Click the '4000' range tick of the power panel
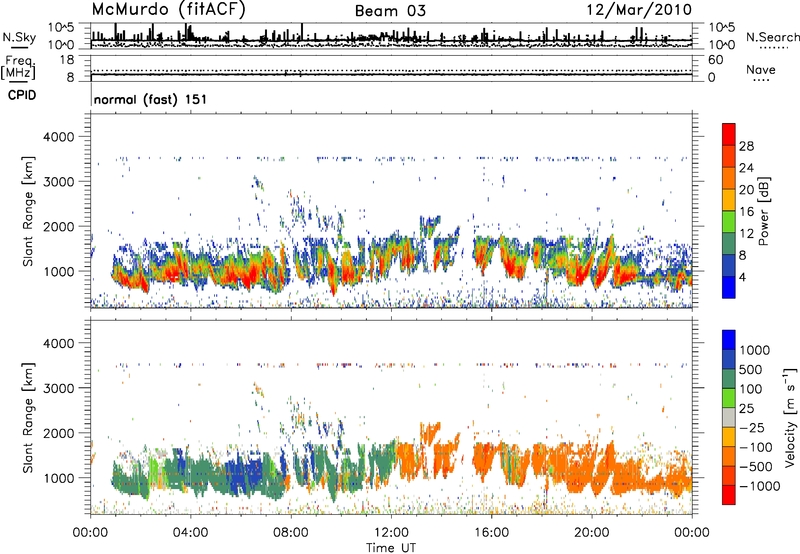The width and height of the screenshot is (800, 554). coord(59,137)
